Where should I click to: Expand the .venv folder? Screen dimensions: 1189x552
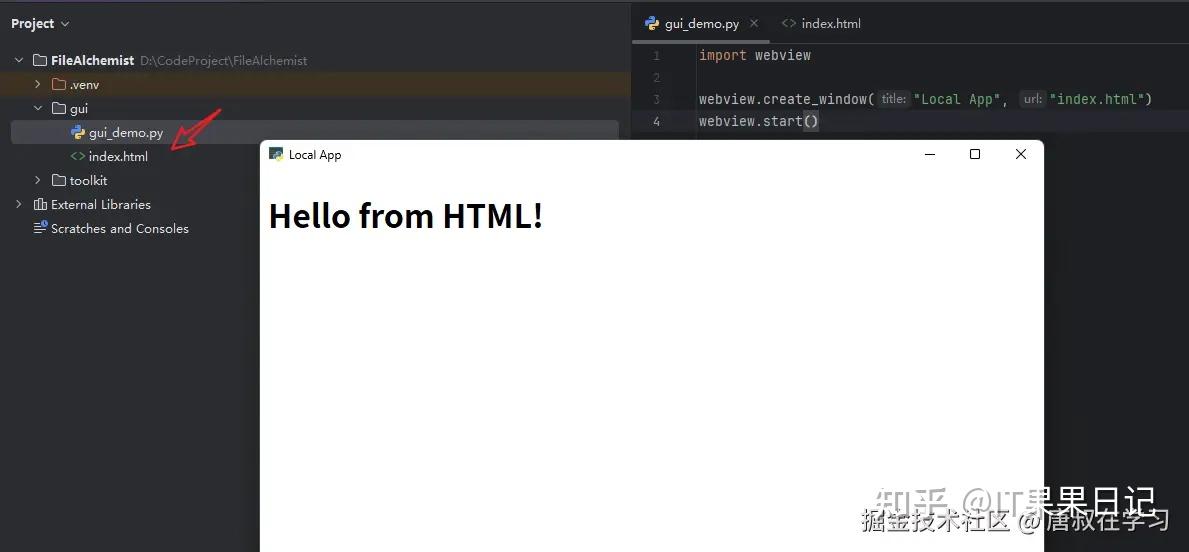click(x=37, y=84)
